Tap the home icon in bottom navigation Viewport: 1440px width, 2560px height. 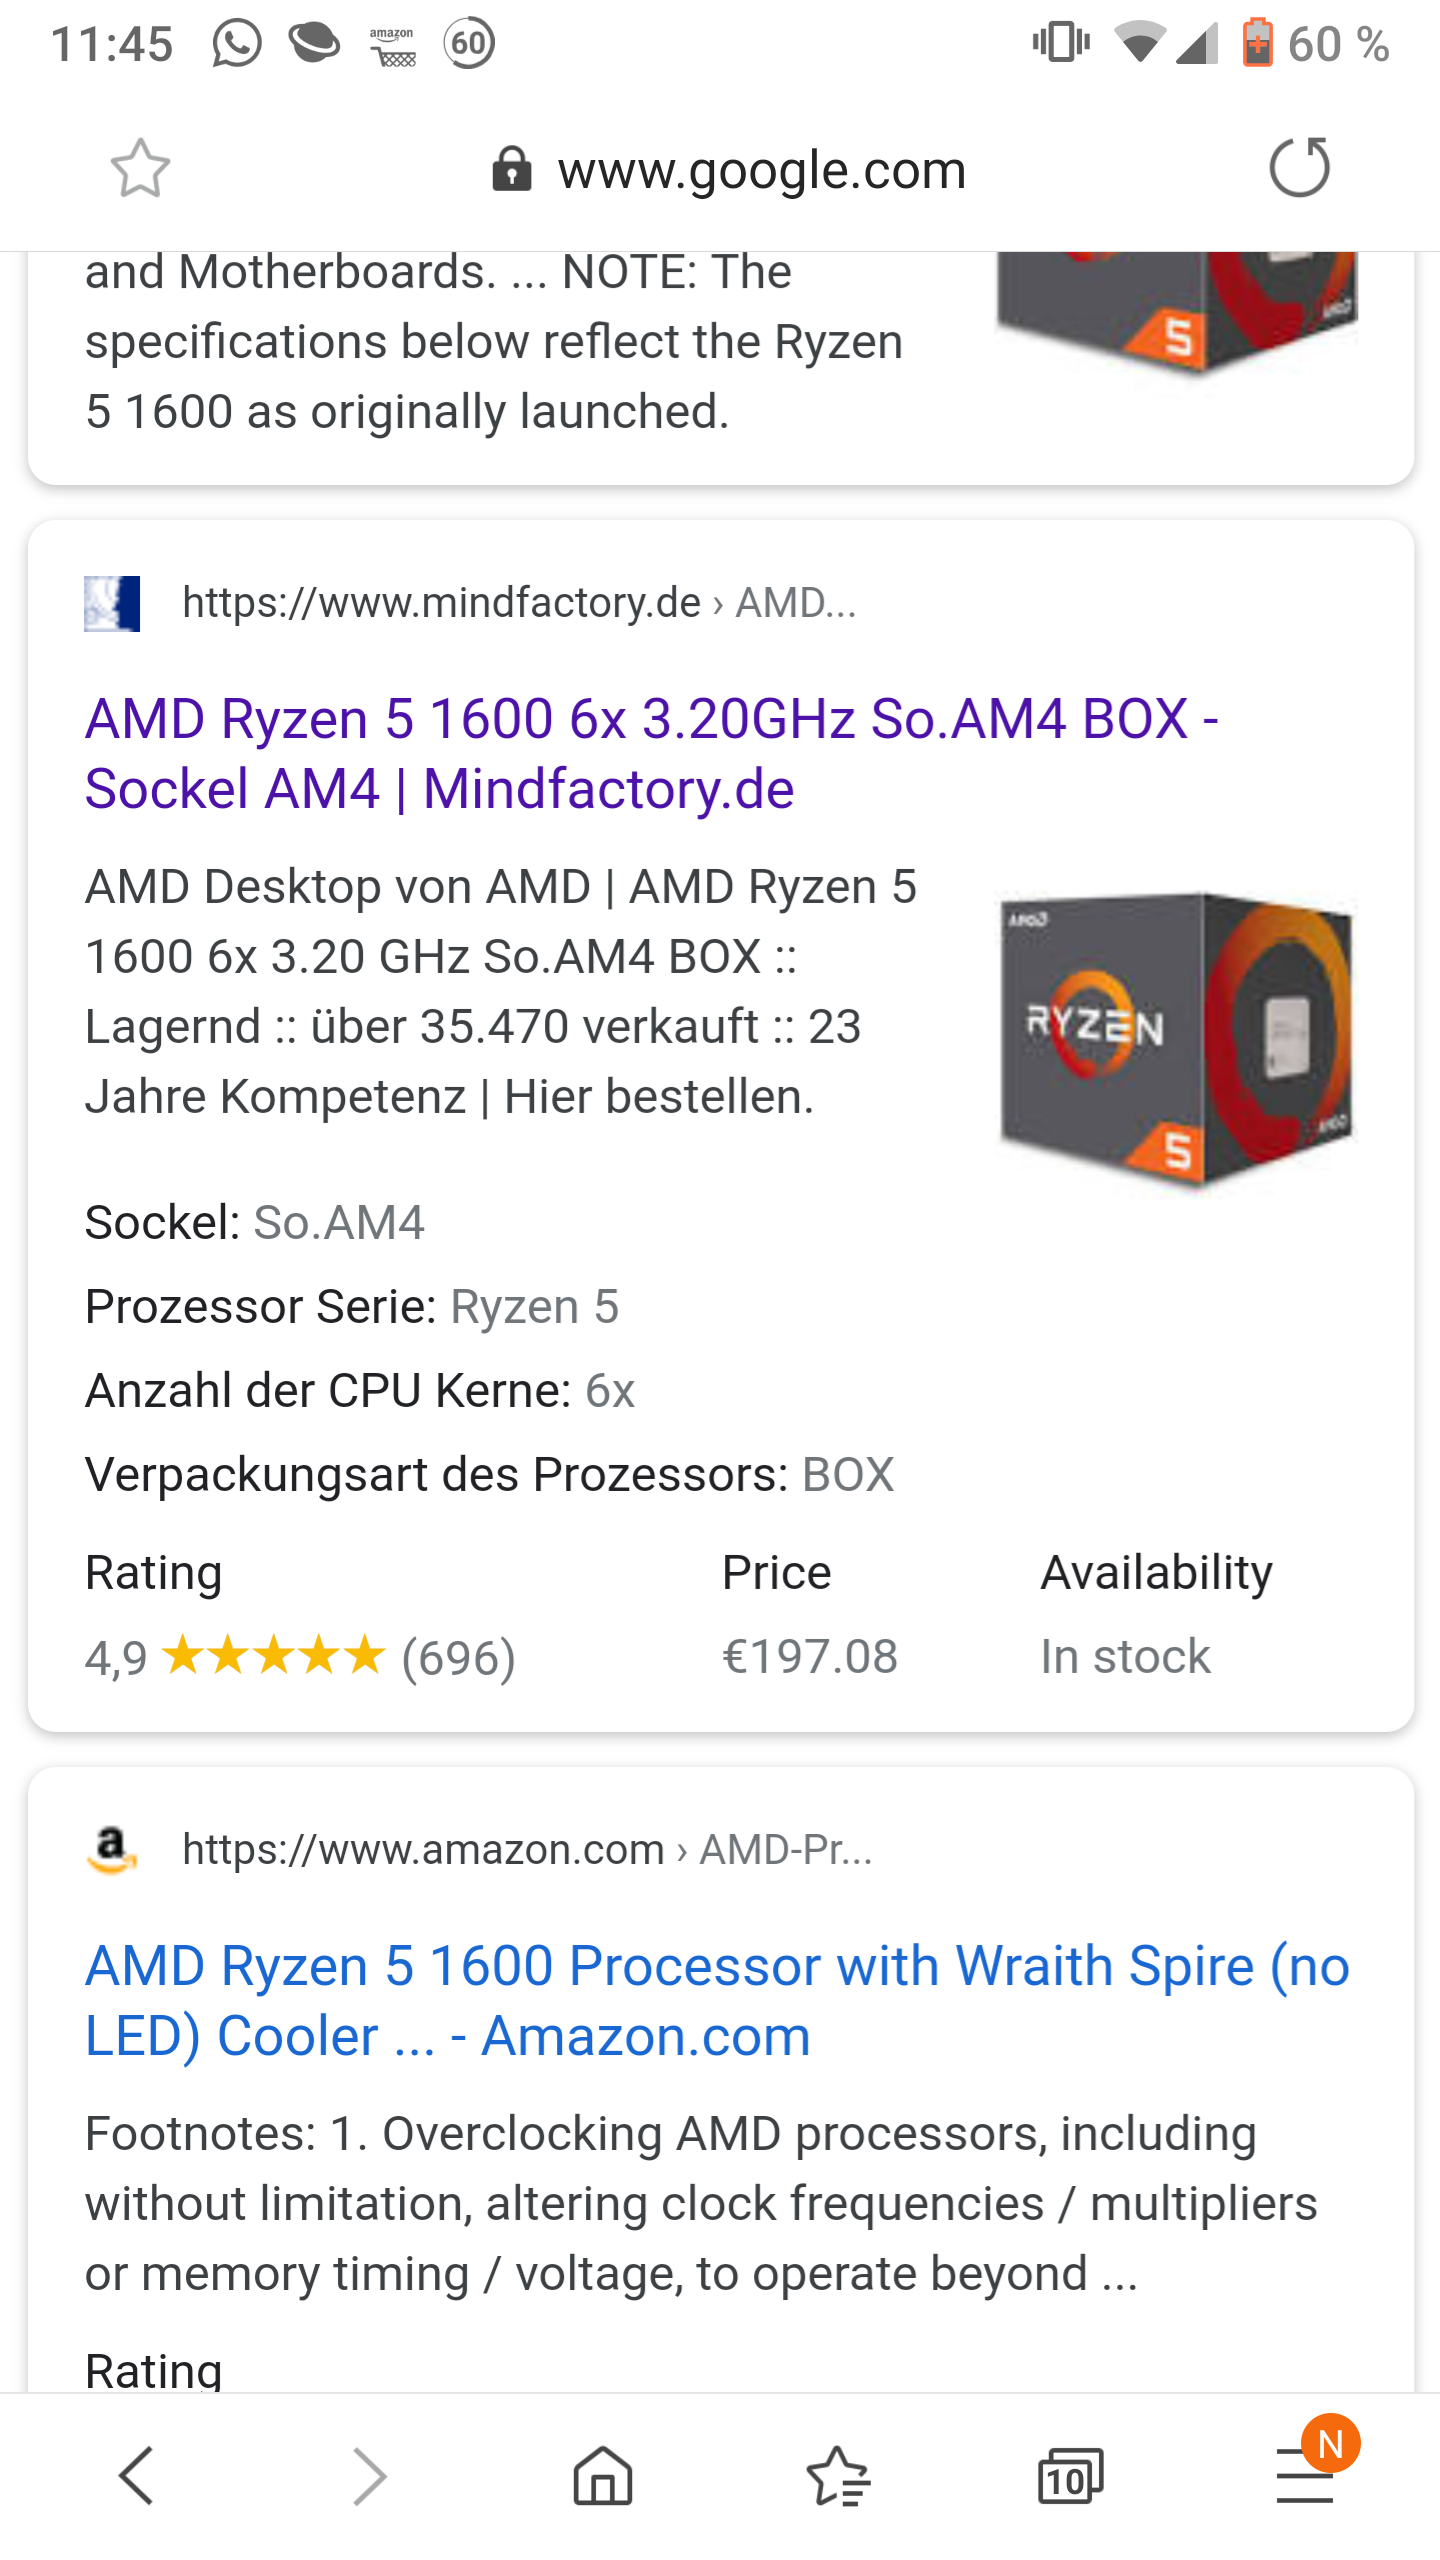pyautogui.click(x=601, y=2476)
